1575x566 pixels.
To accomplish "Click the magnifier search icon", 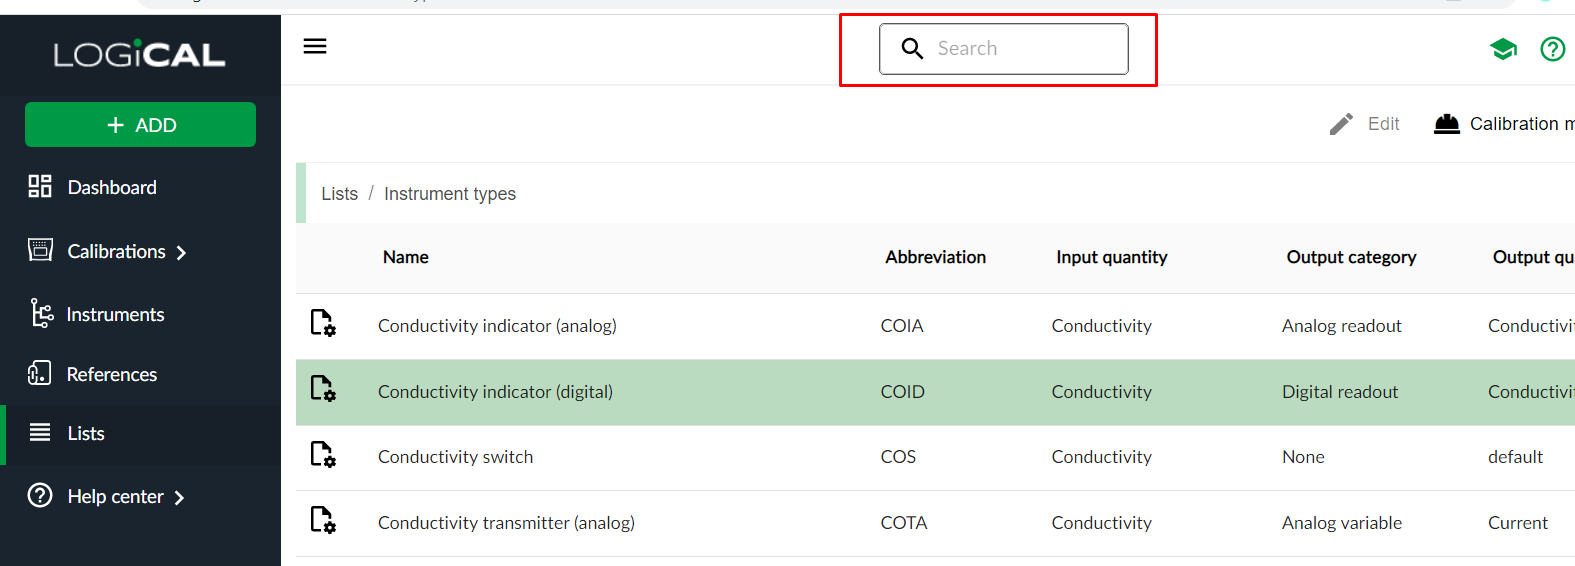I will point(912,49).
